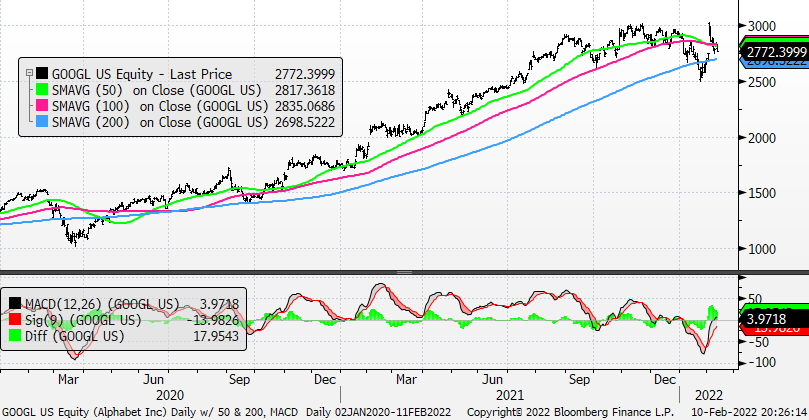Click the Sig legend value -13.9826

[x=212, y=320]
